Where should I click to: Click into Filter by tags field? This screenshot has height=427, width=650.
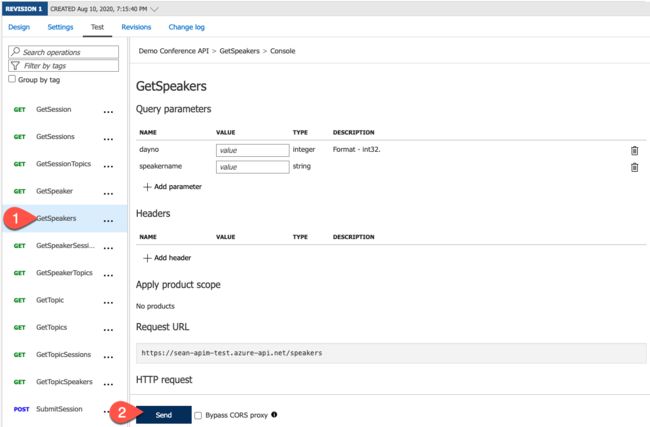click(63, 66)
